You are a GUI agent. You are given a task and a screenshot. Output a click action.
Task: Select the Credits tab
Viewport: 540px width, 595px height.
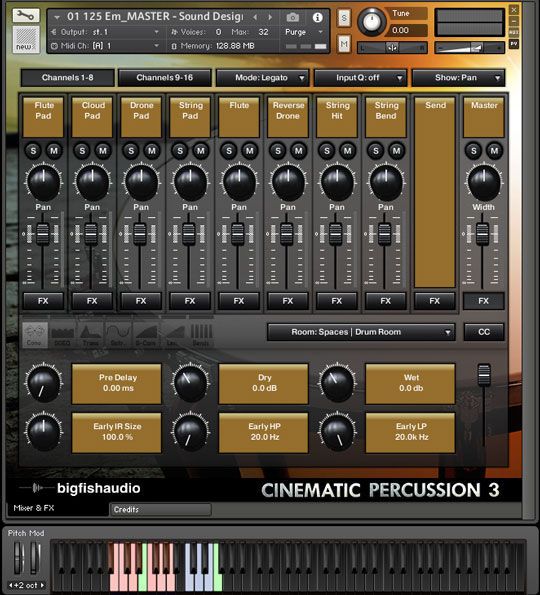click(x=161, y=510)
